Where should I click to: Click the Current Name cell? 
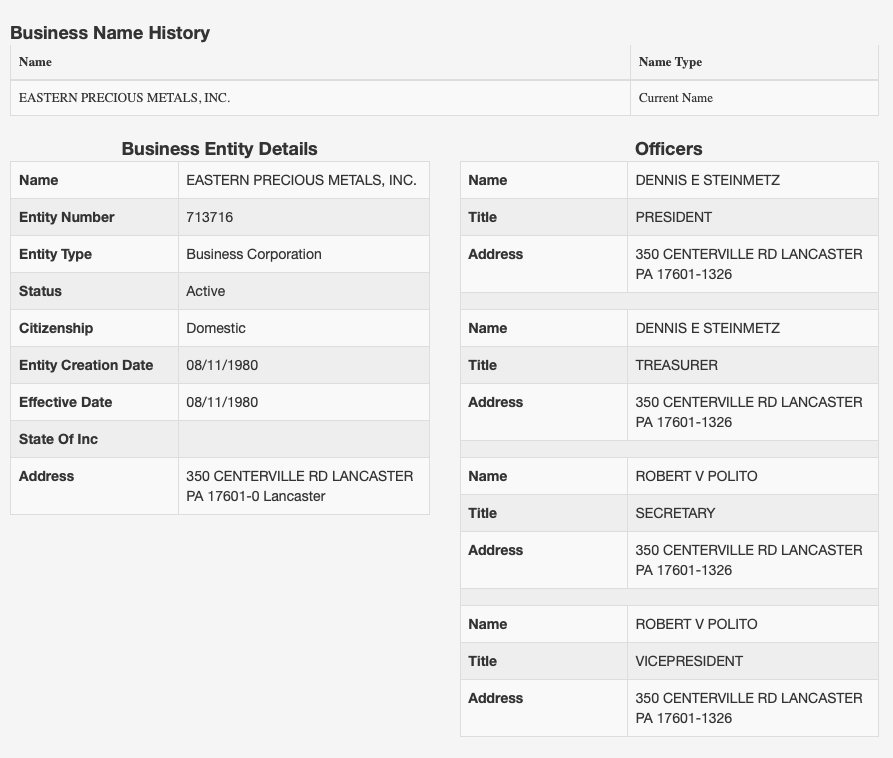676,98
